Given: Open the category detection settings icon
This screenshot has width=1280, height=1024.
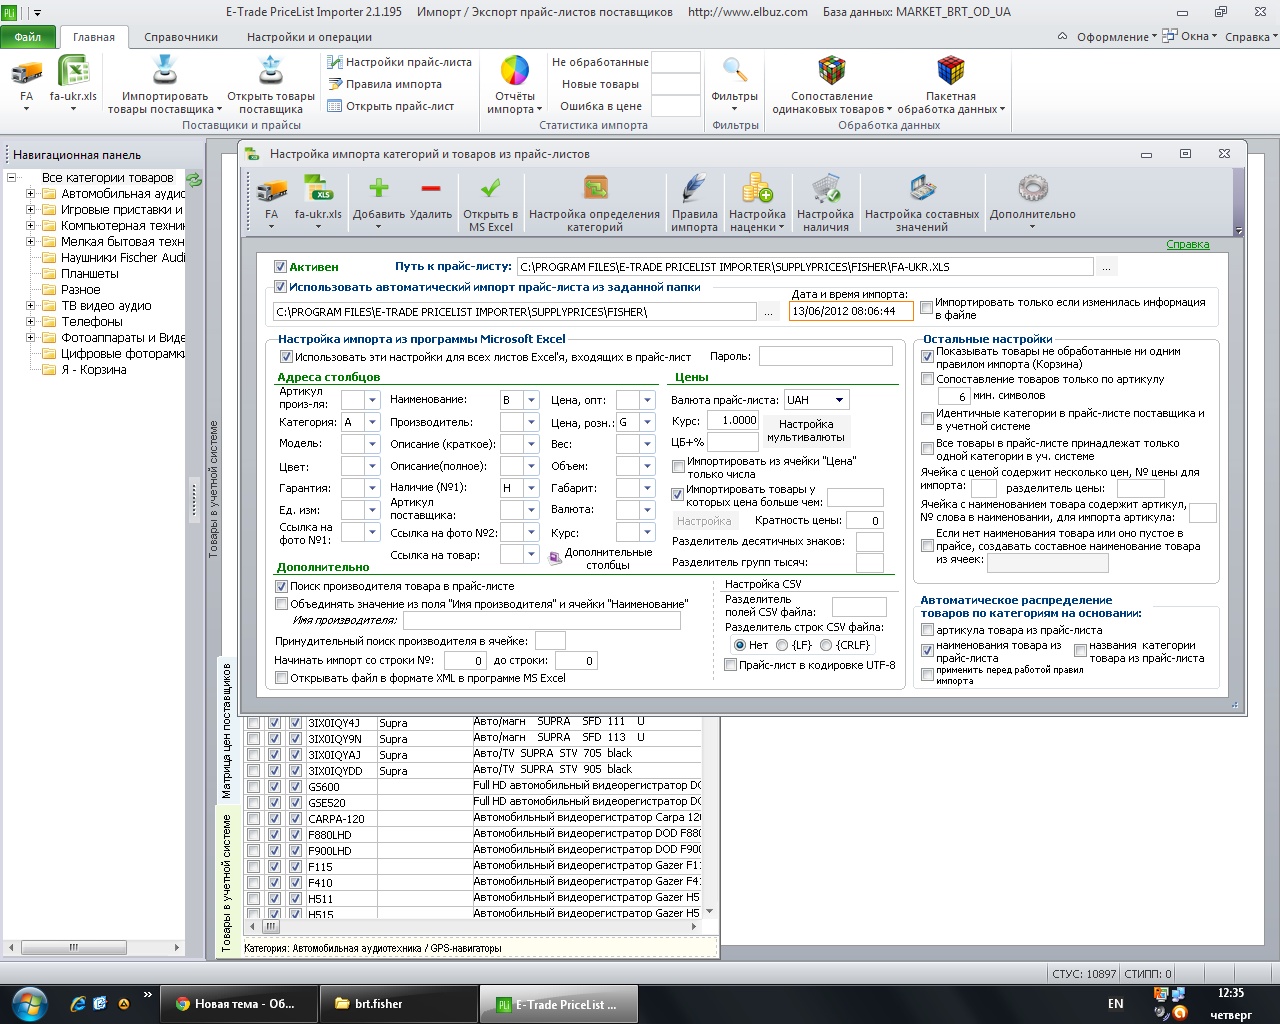Looking at the screenshot, I should [x=595, y=189].
